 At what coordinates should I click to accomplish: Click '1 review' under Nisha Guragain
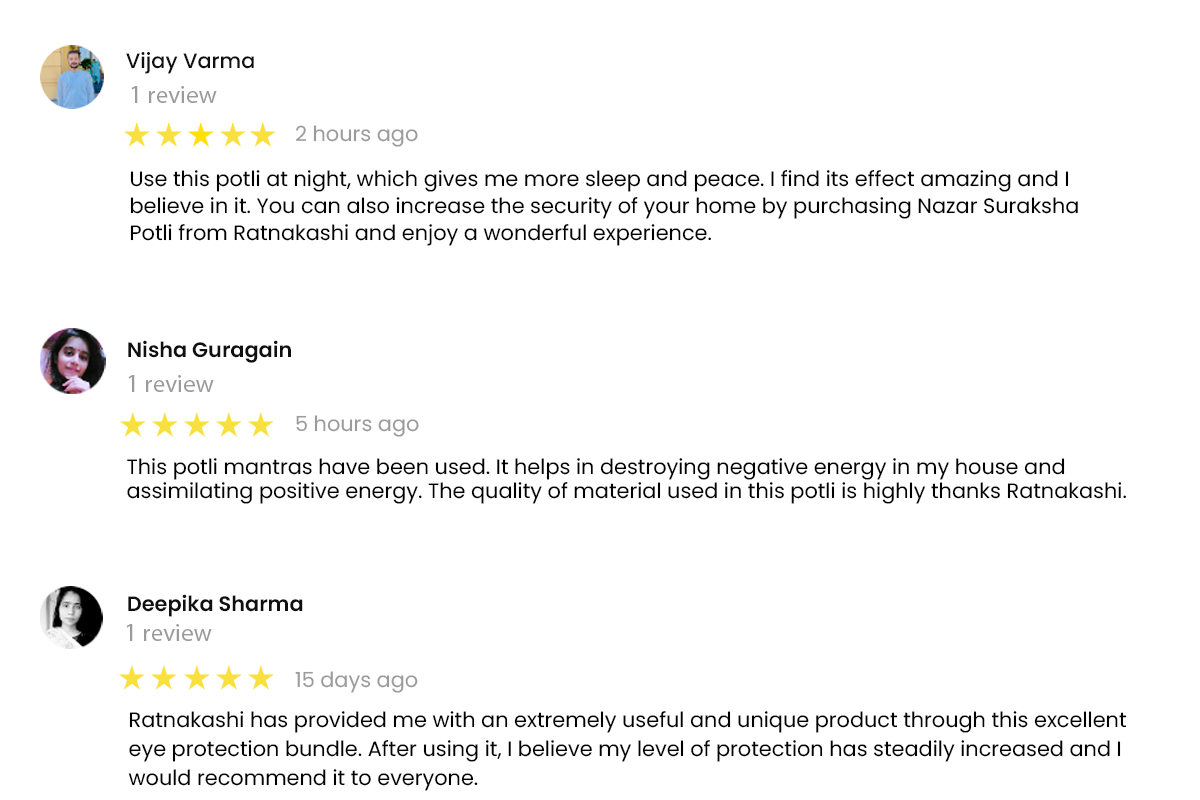(x=171, y=384)
